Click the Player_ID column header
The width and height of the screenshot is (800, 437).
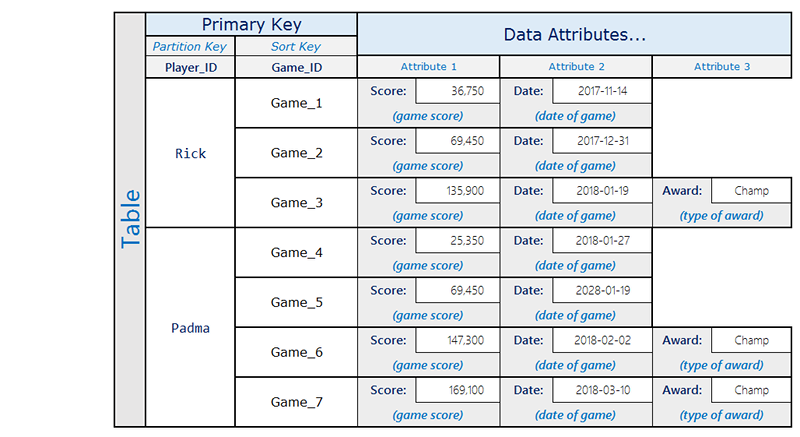(190, 67)
